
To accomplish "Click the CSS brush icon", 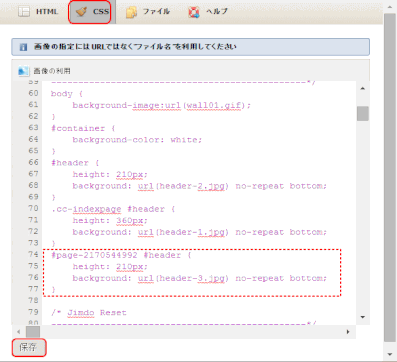I will click(81, 12).
